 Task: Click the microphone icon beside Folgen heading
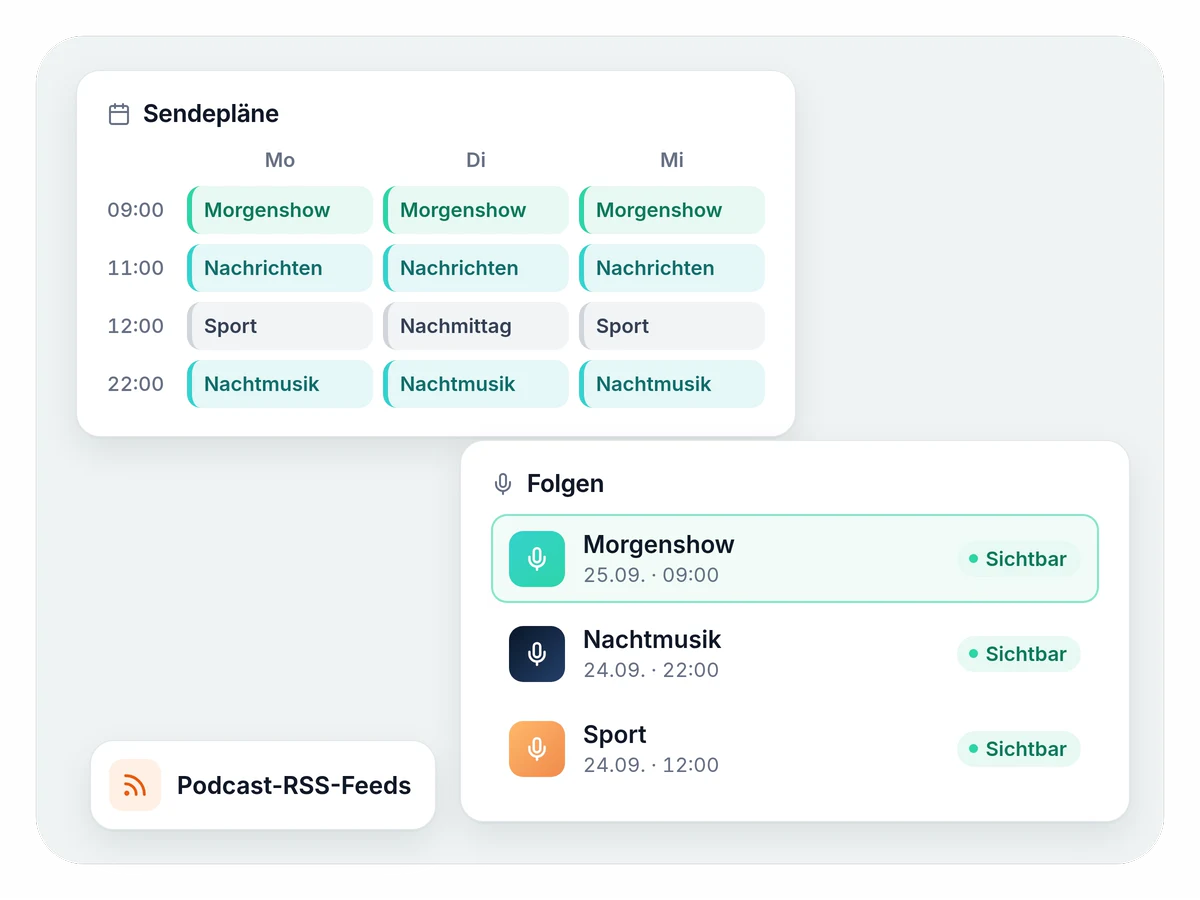(x=503, y=484)
